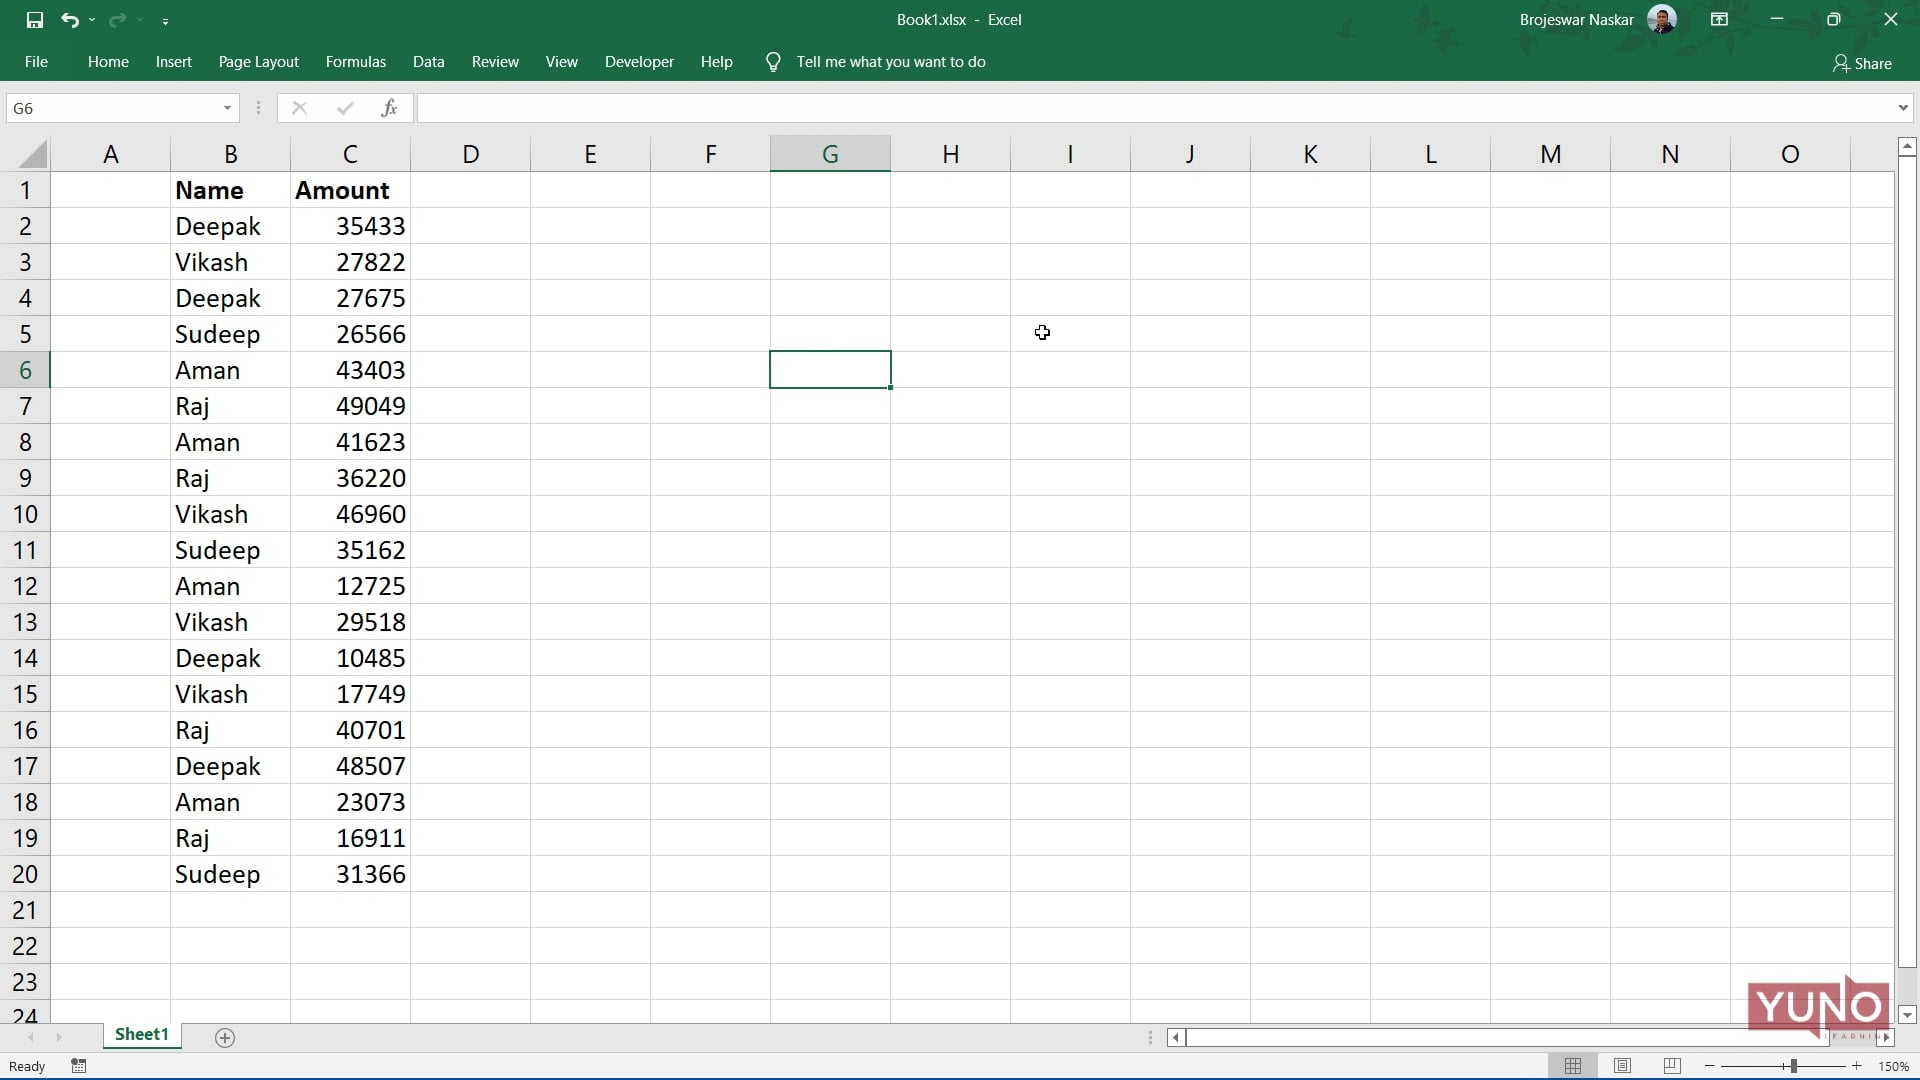Viewport: 1920px width, 1080px height.
Task: Expand the formula bar with its chevron
Action: (x=1904, y=108)
